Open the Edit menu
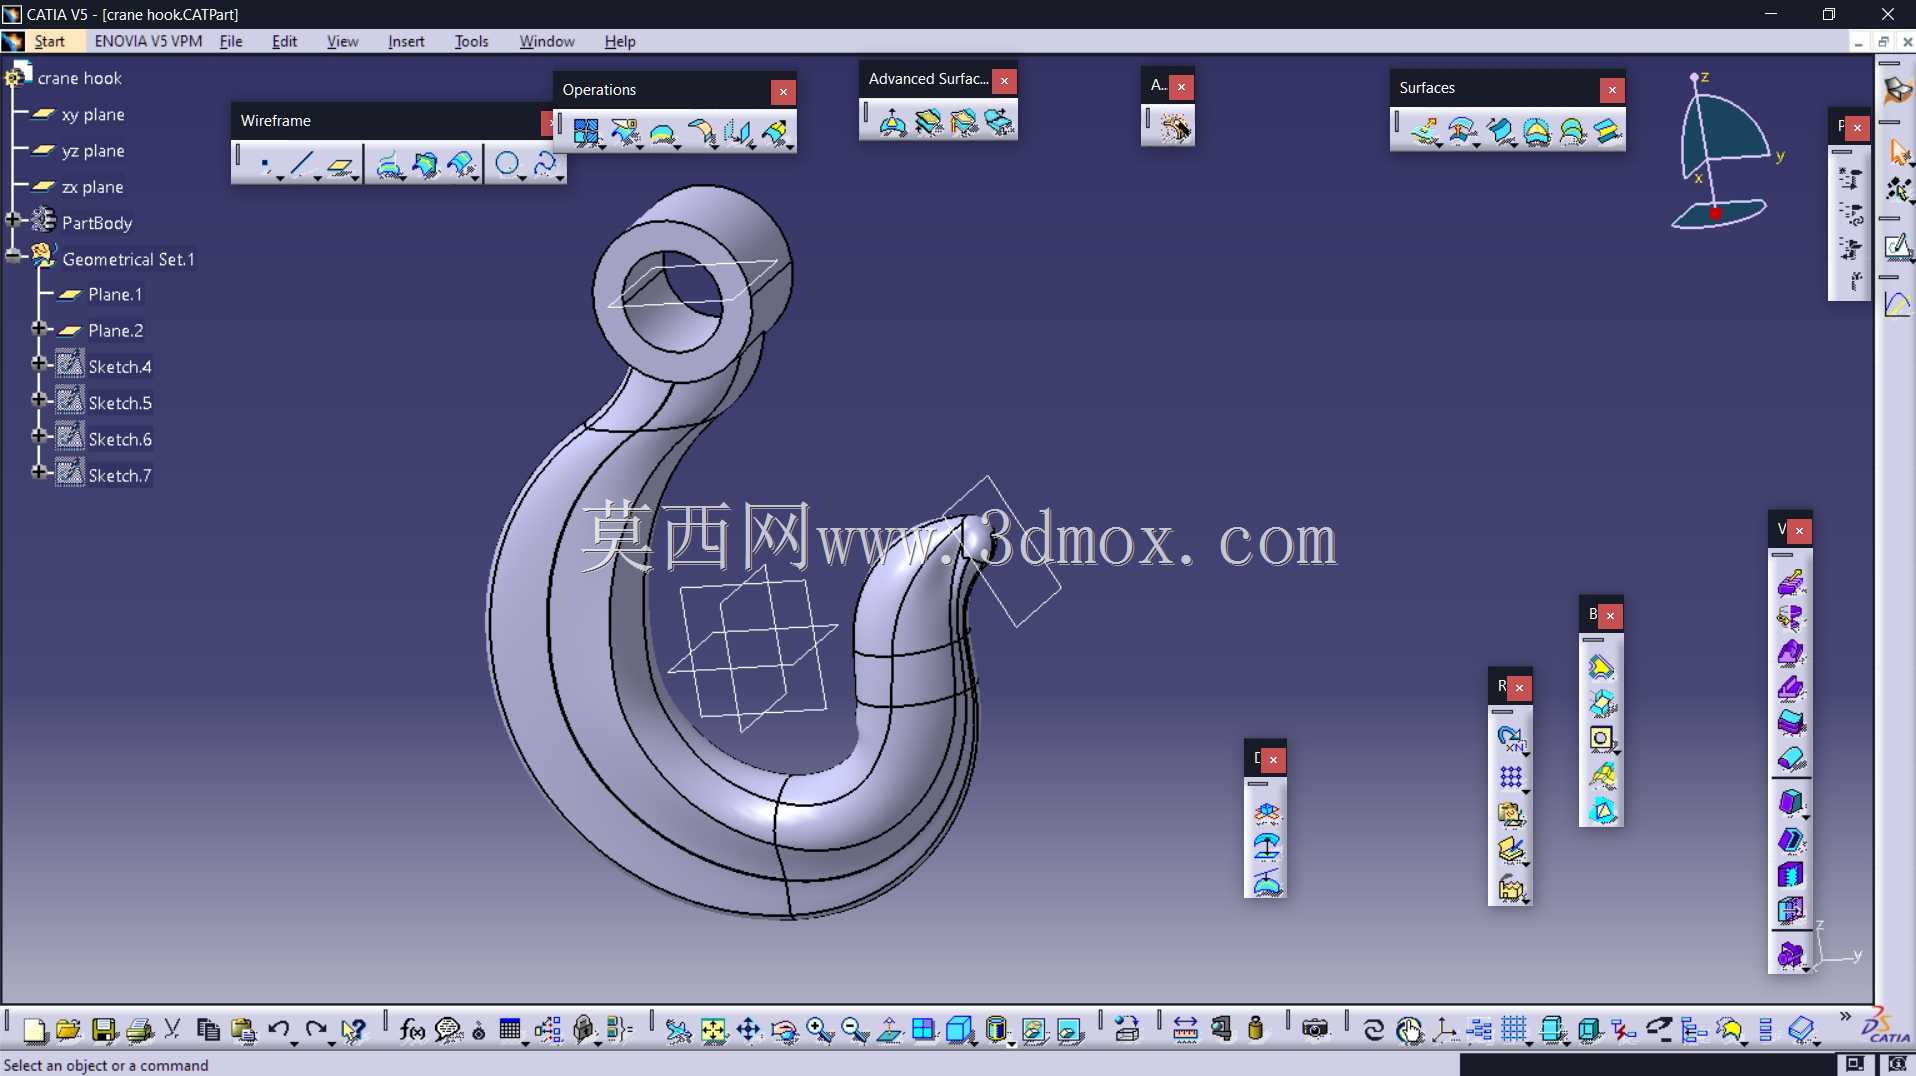The height and width of the screenshot is (1076, 1916). pyautogui.click(x=285, y=41)
